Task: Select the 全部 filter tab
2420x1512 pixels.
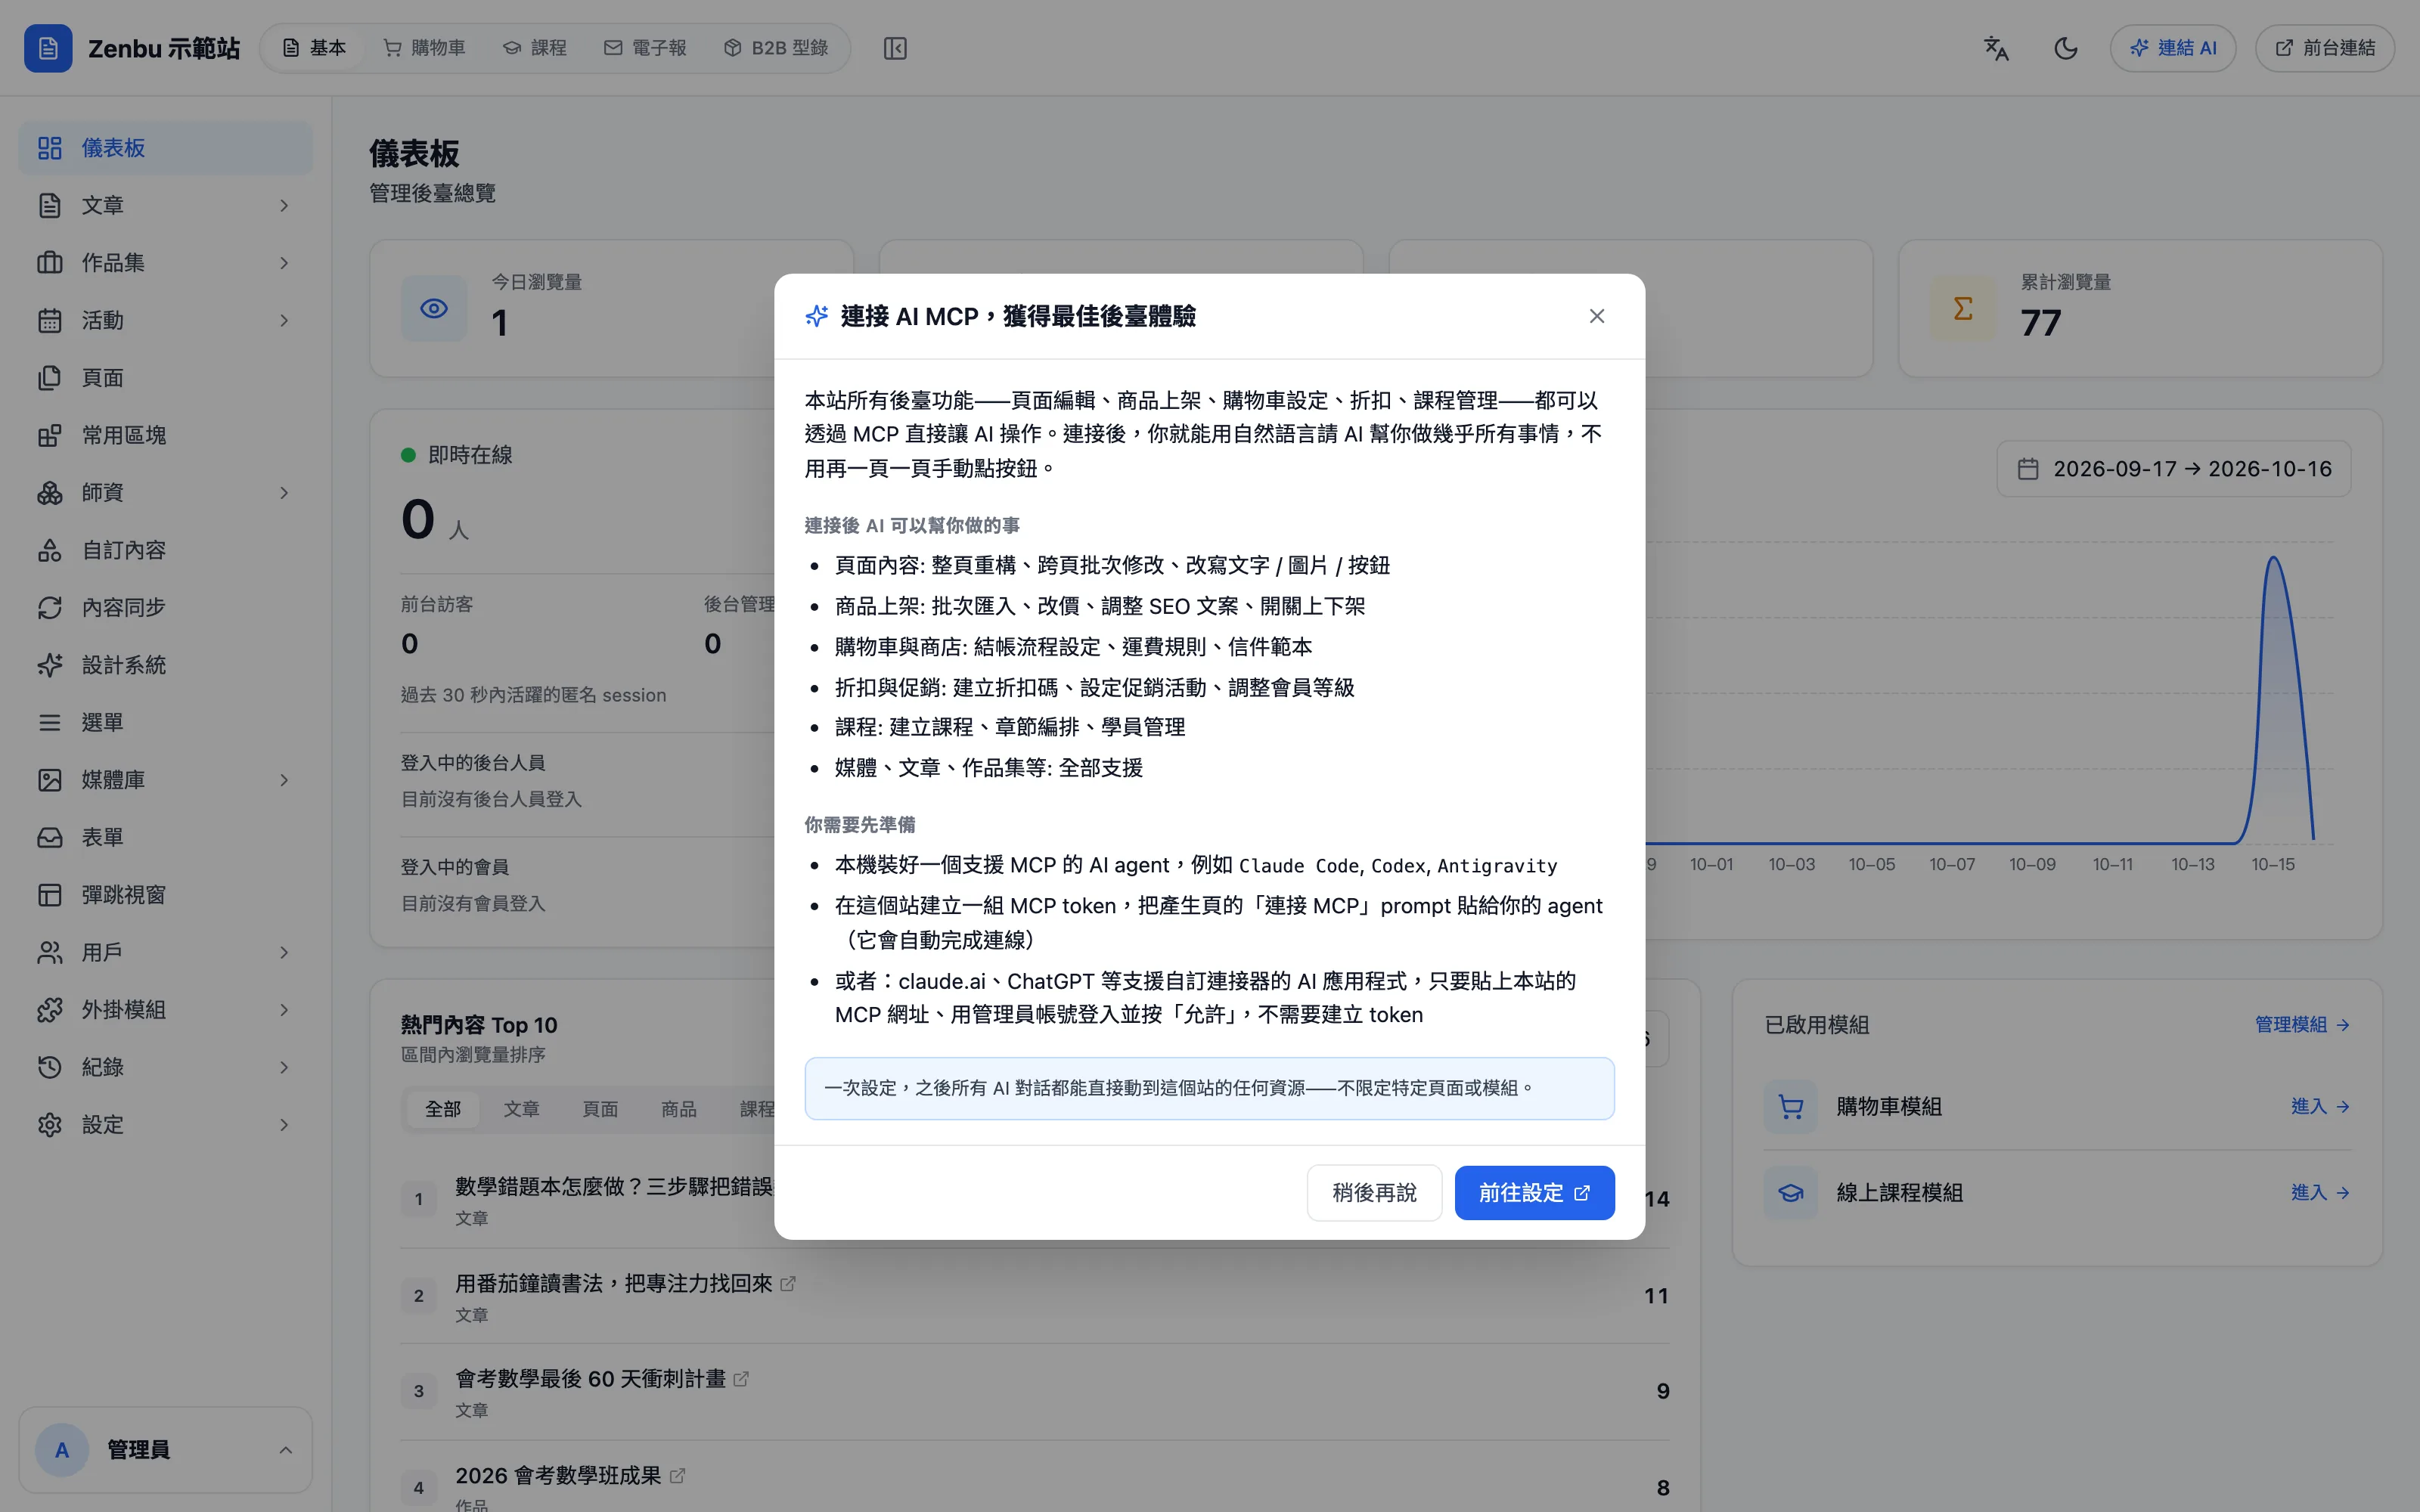Action: (443, 1109)
